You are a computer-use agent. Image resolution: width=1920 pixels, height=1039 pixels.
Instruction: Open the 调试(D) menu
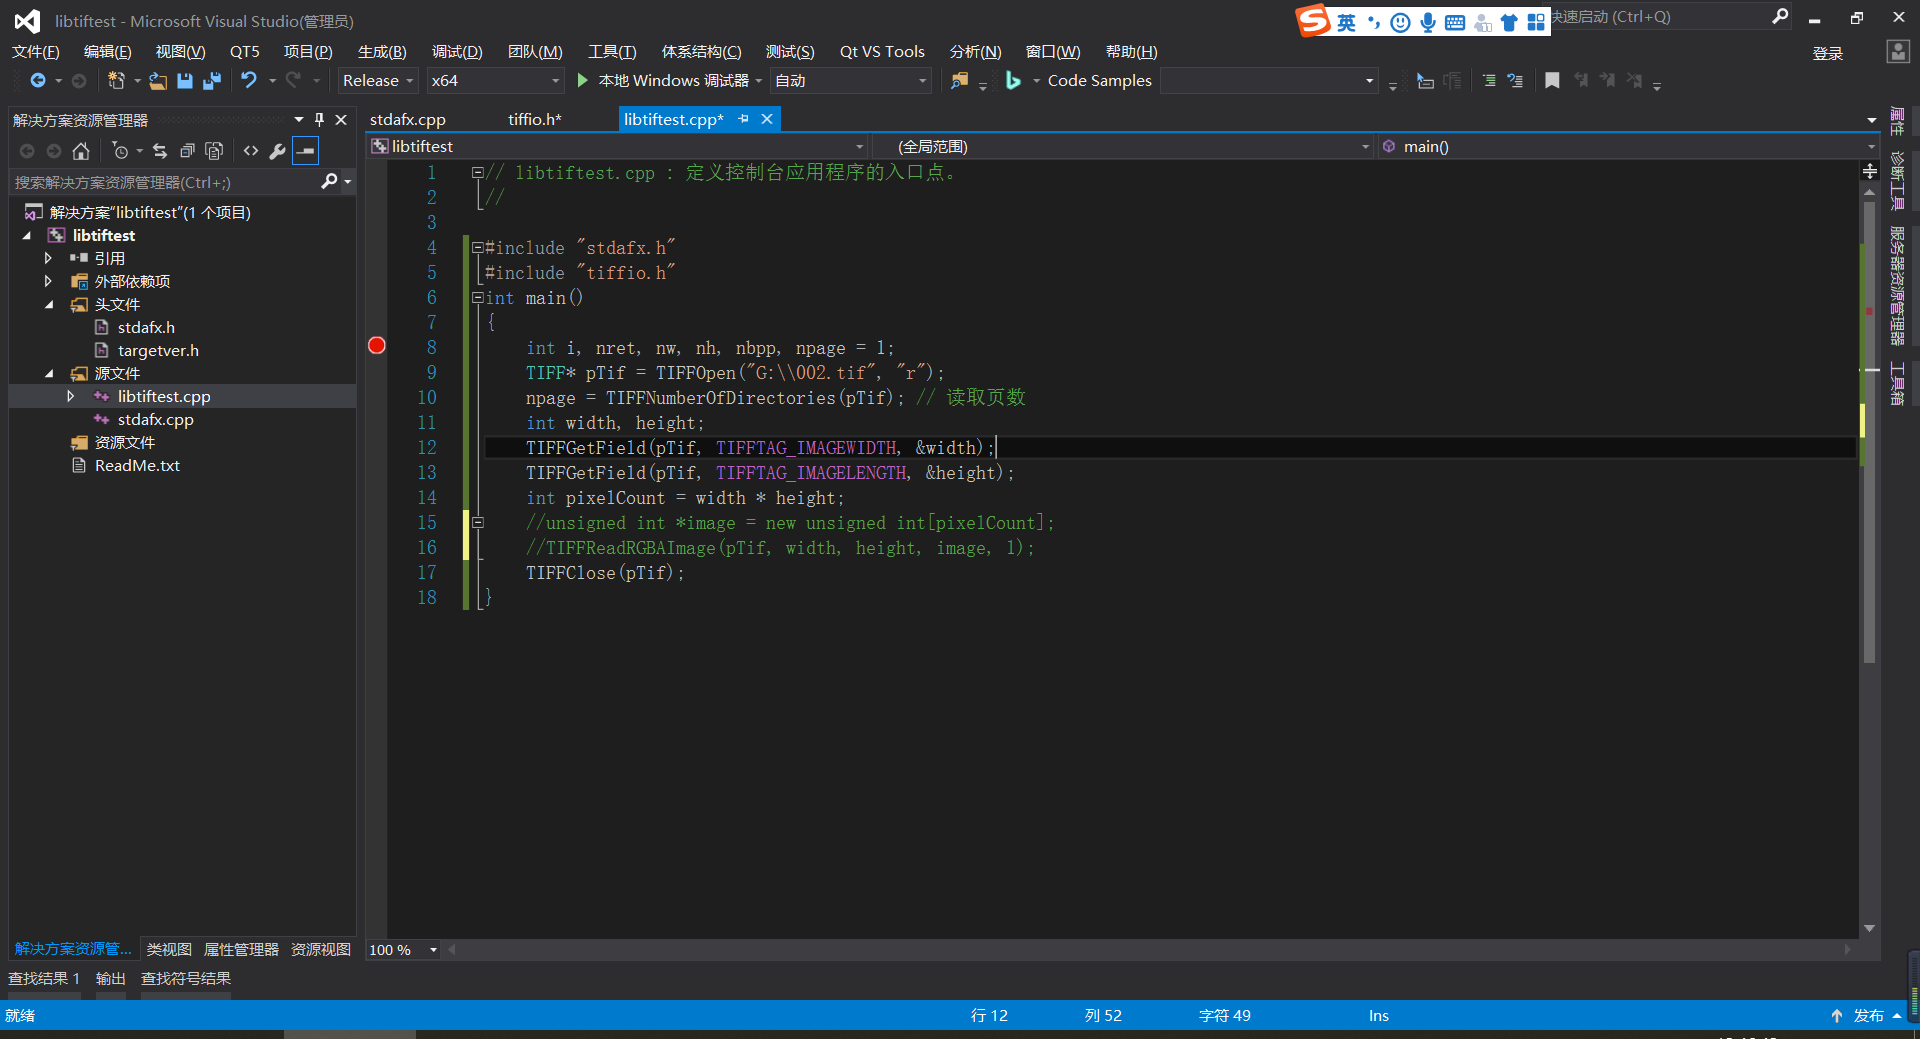(456, 51)
